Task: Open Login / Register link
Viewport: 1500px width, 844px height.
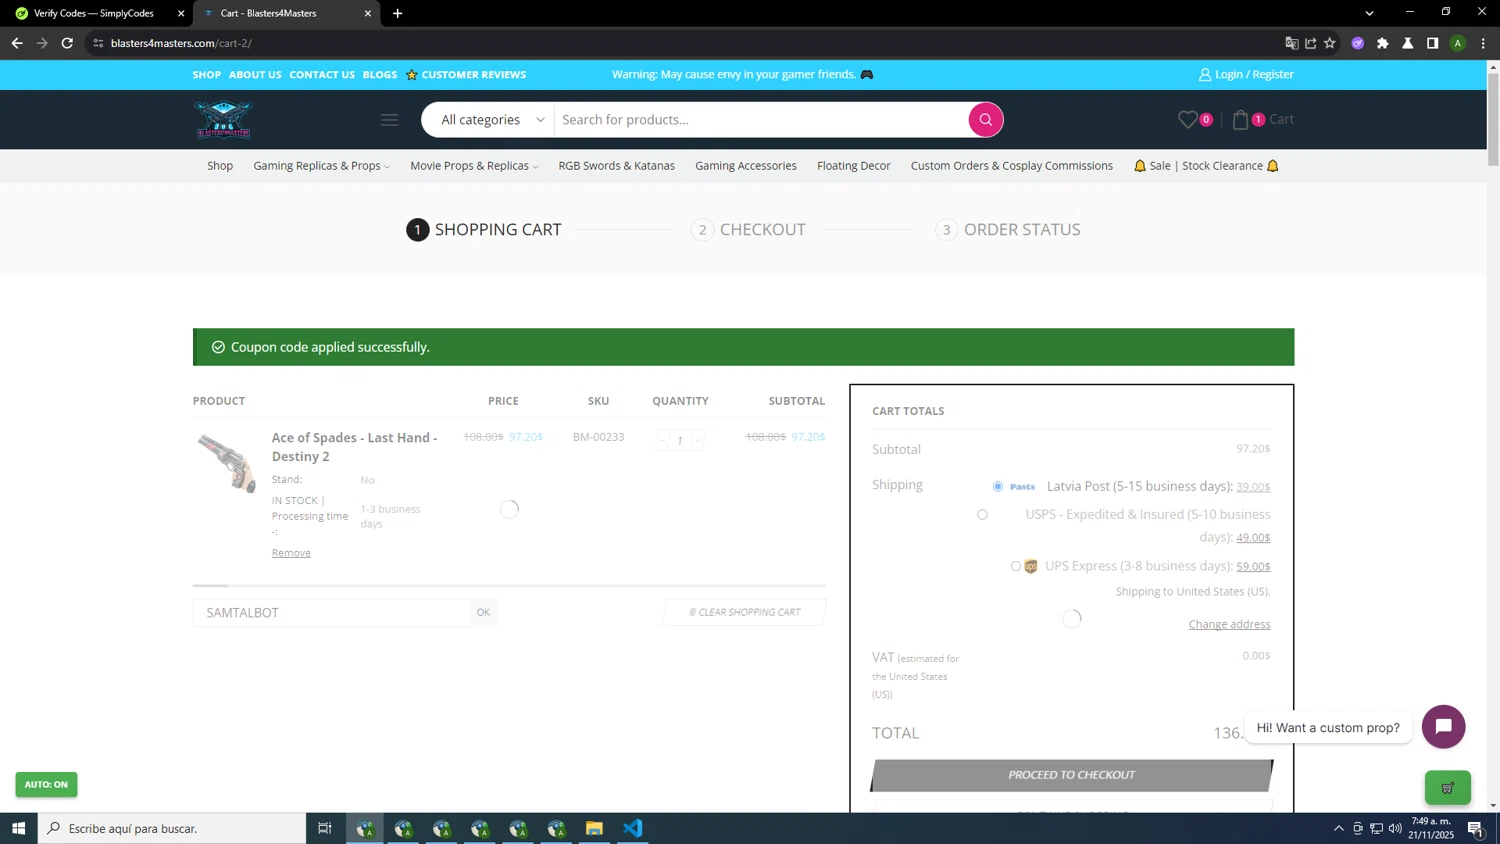Action: (1246, 74)
